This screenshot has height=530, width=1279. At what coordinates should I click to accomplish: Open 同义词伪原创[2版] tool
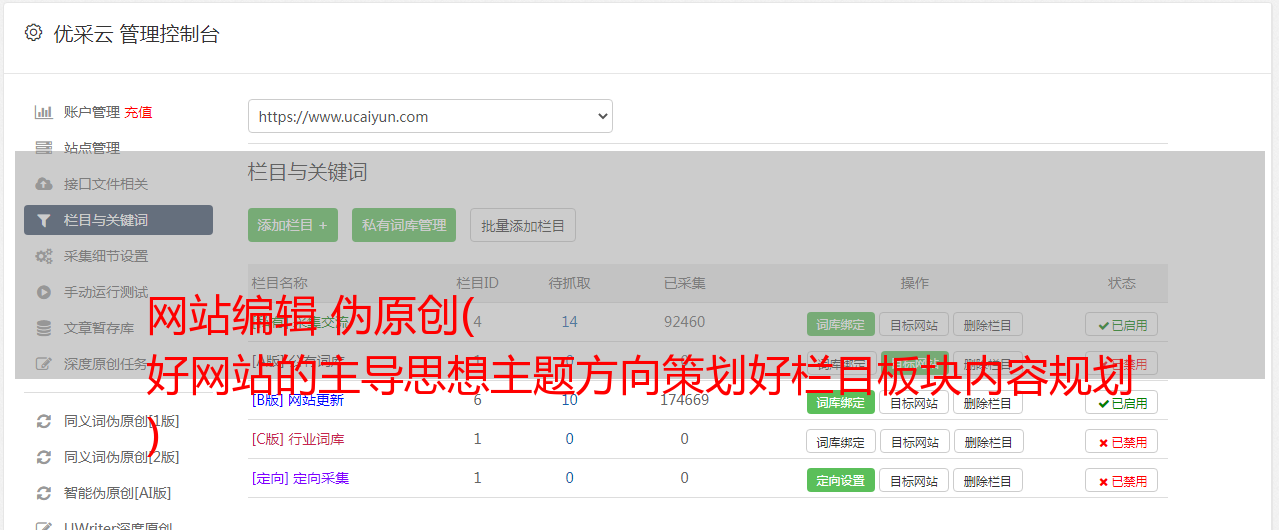pyautogui.click(x=122, y=457)
